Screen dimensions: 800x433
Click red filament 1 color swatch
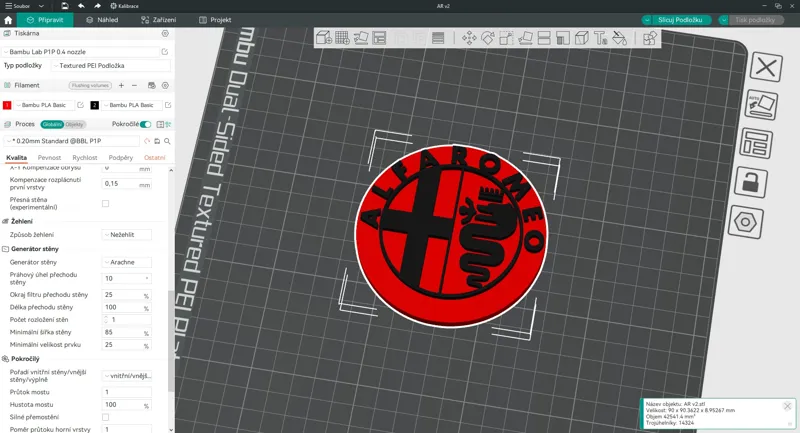(7, 105)
